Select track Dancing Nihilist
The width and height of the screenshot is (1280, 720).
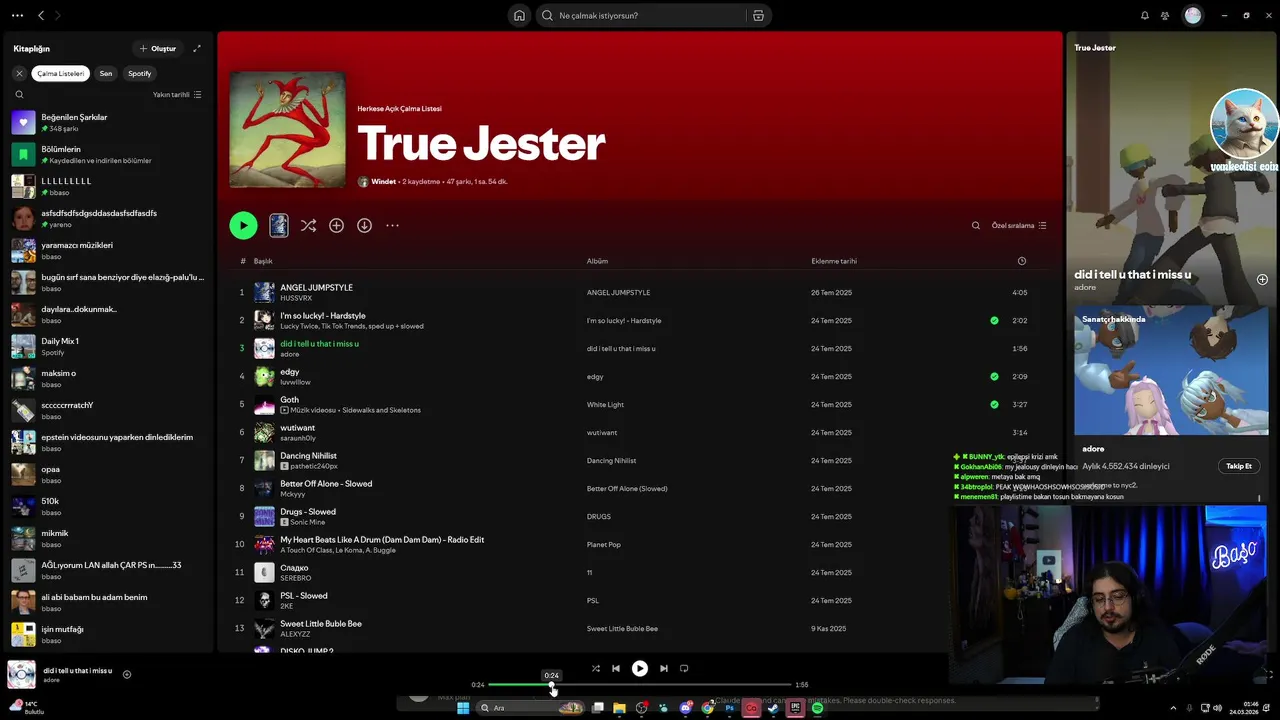click(x=308, y=455)
